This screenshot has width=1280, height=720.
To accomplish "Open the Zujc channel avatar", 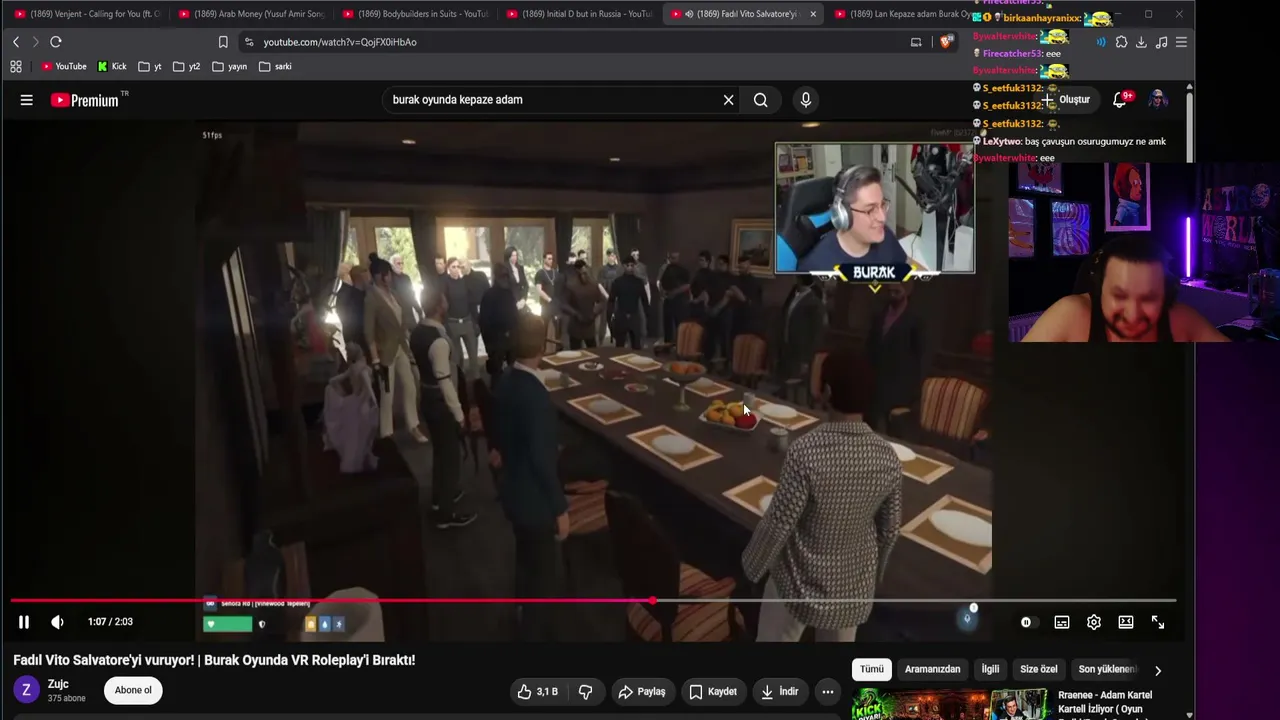I will click(x=26, y=690).
